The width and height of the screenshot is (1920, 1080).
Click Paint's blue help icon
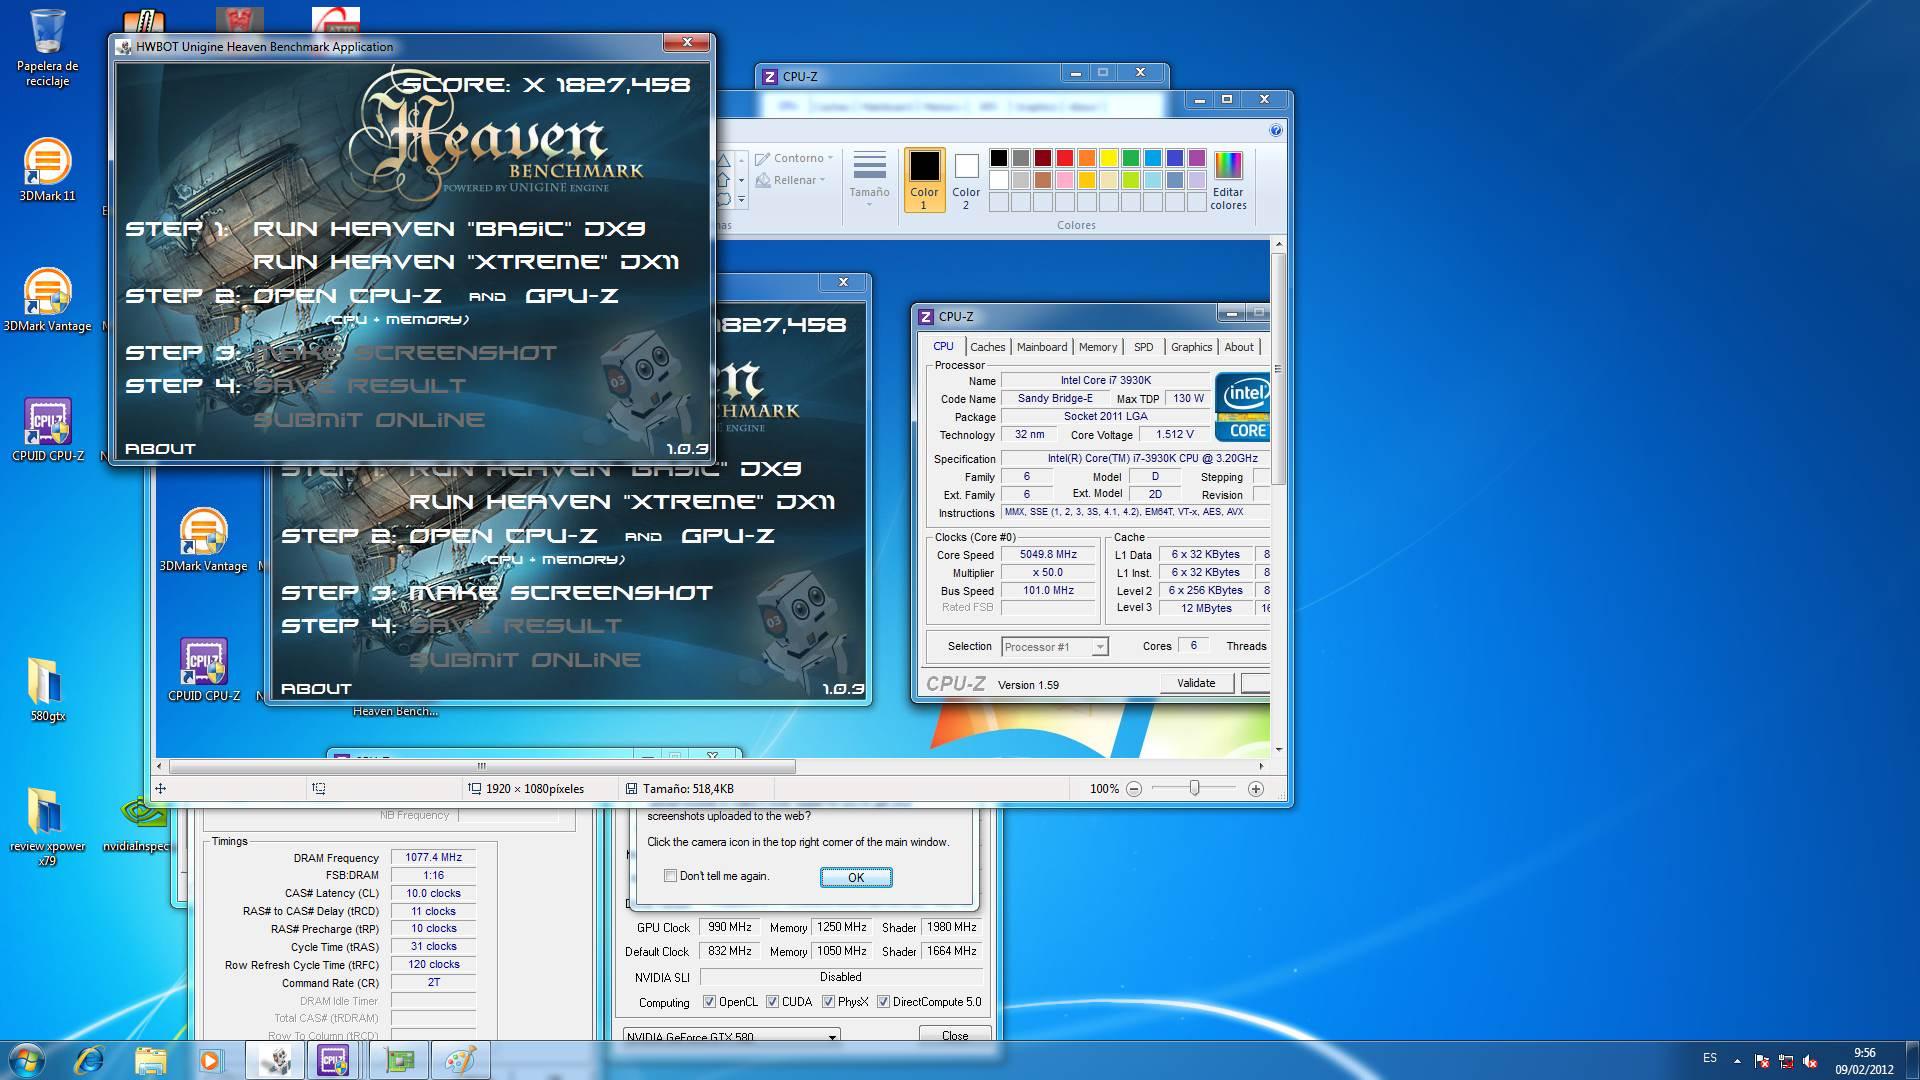[1275, 130]
